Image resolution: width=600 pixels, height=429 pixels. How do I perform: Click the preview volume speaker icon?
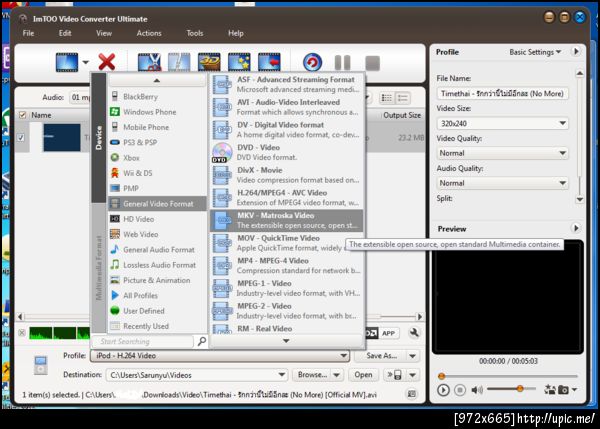click(x=477, y=390)
